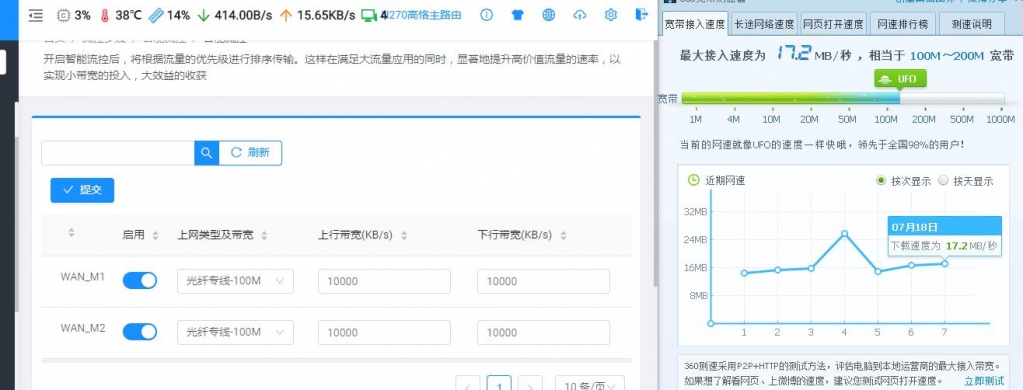Click the logout icon in the top bar

point(642,14)
